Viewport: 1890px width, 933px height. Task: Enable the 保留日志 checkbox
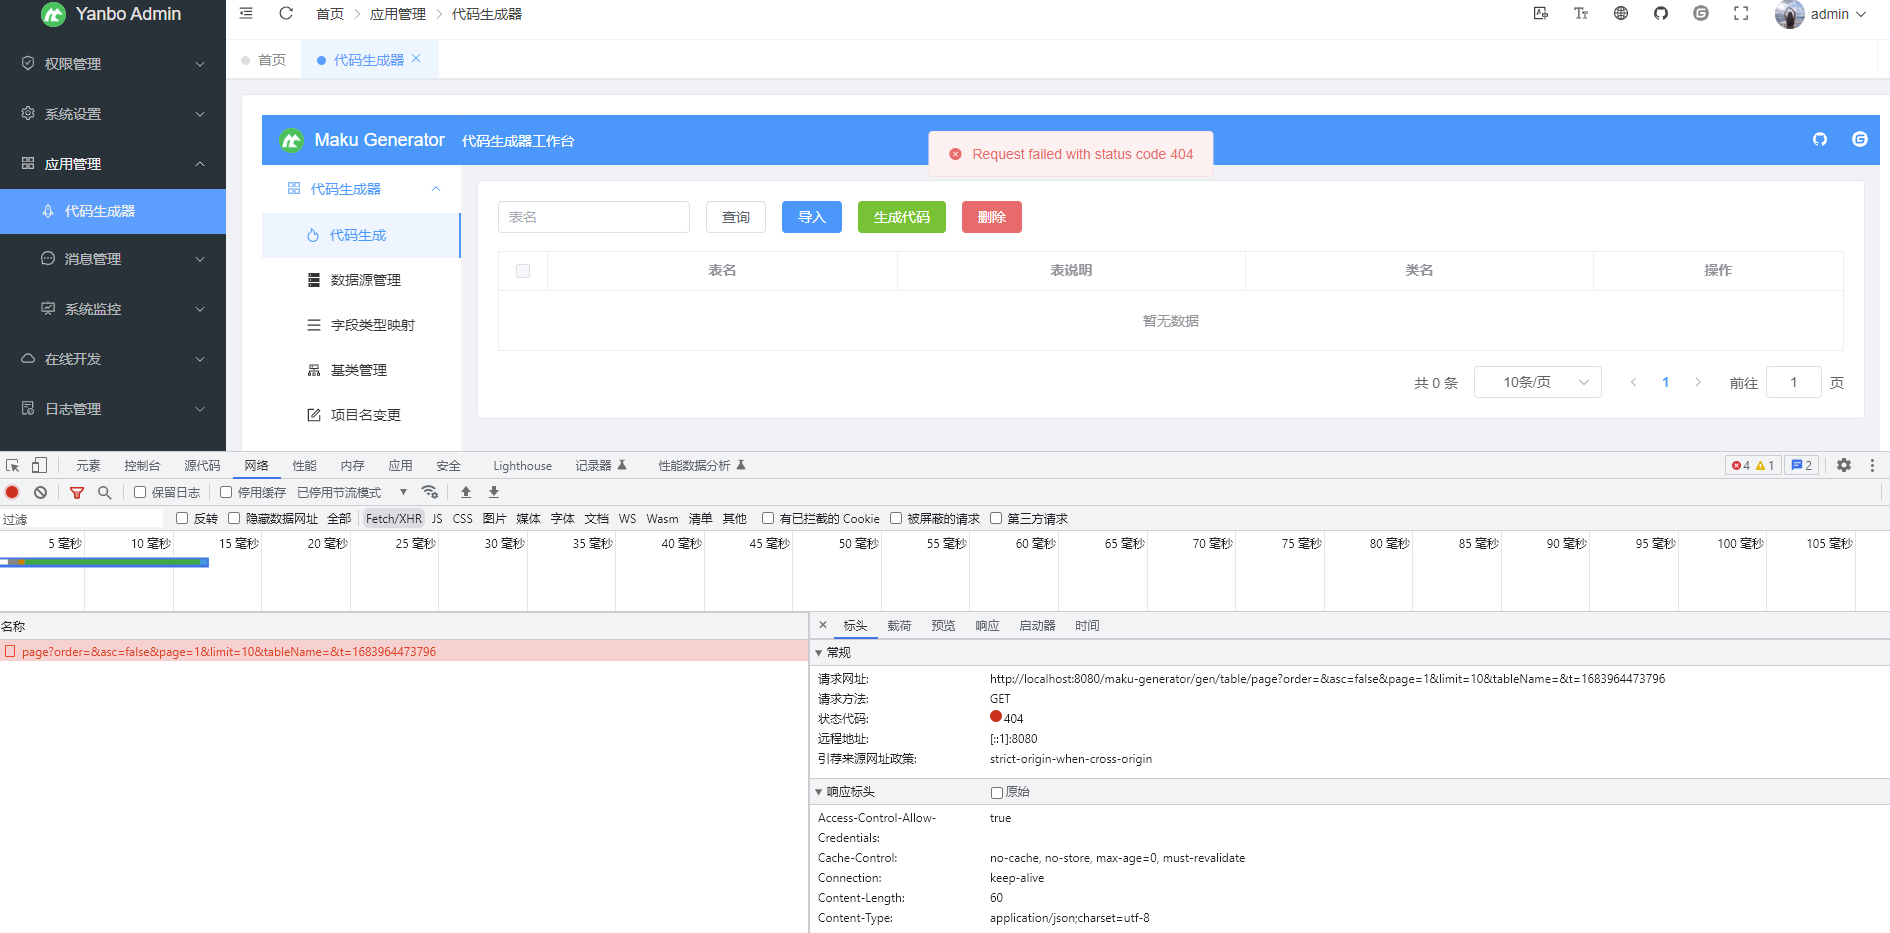[140, 492]
